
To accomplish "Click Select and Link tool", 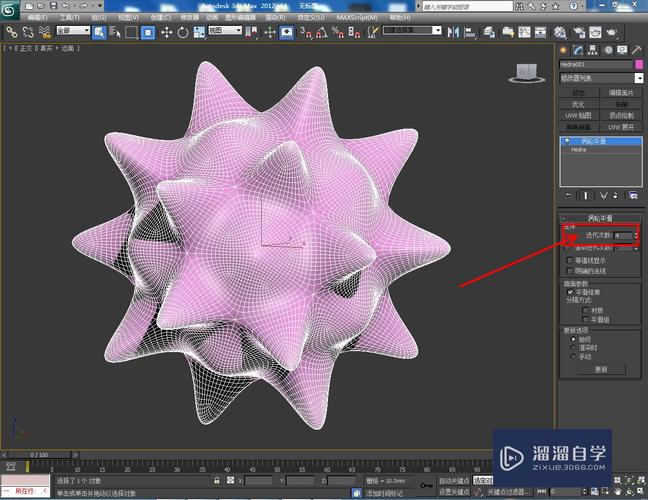I will click(x=12, y=32).
